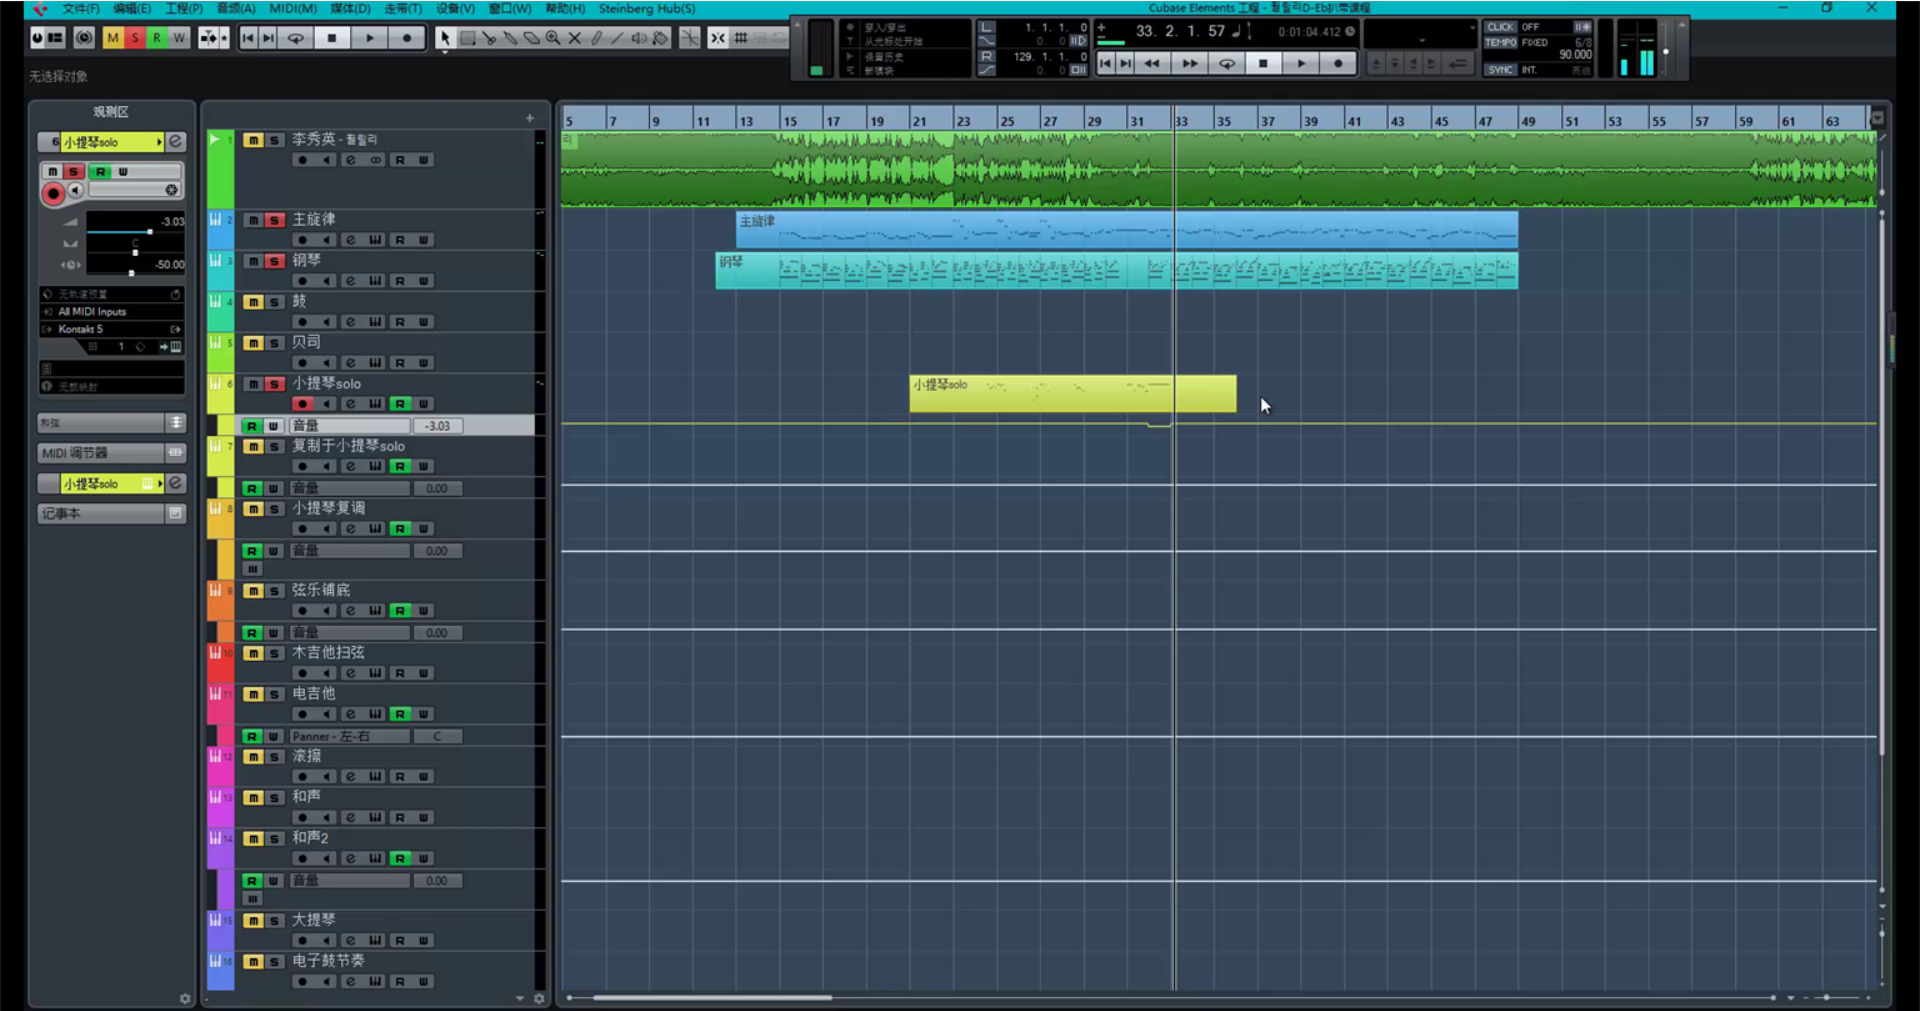This screenshot has width=1920, height=1011.
Task: Click Play in the floating transport panel
Action: pos(1300,63)
